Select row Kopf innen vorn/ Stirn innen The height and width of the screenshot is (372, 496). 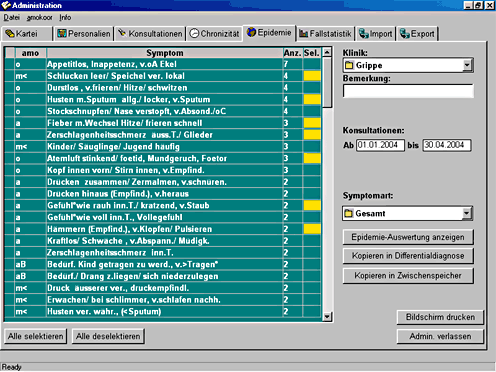pyautogui.click(x=163, y=170)
